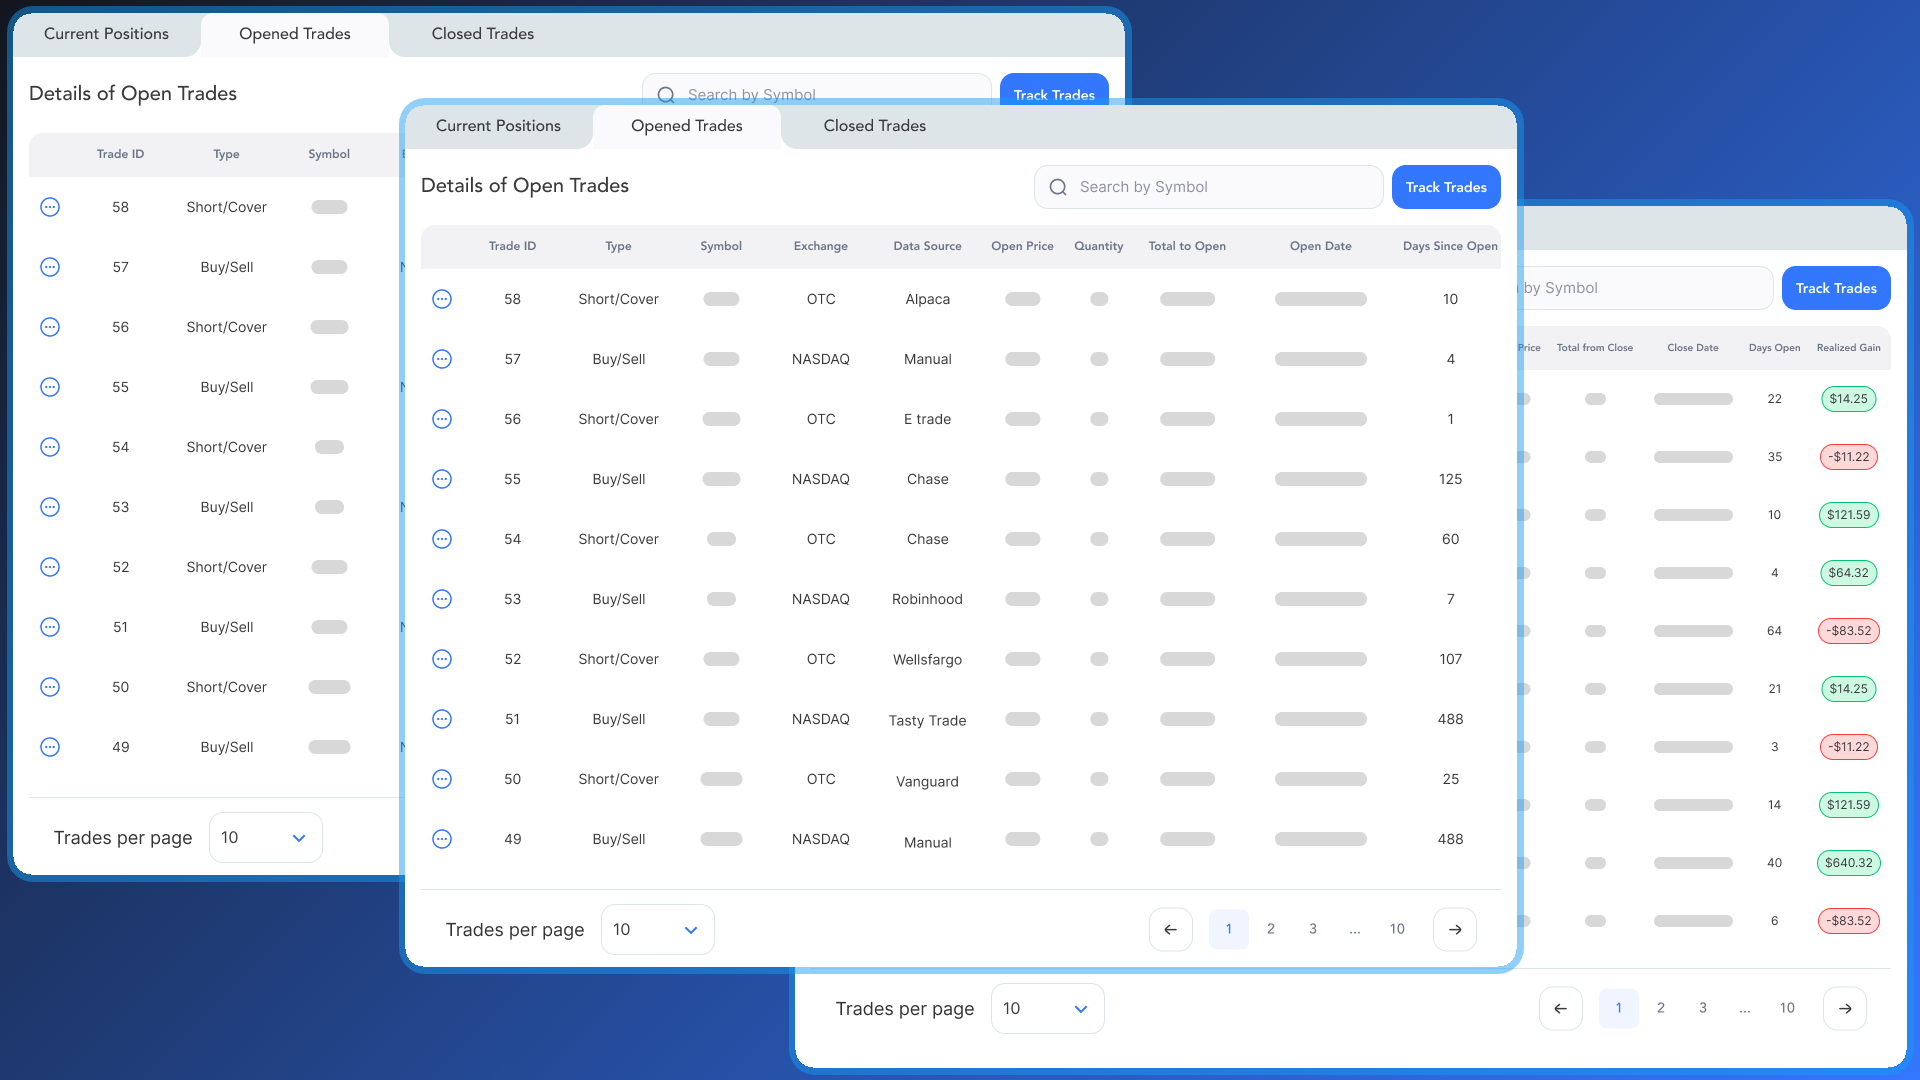
Task: Open options menu for trade 54 in left panel
Action: point(50,447)
